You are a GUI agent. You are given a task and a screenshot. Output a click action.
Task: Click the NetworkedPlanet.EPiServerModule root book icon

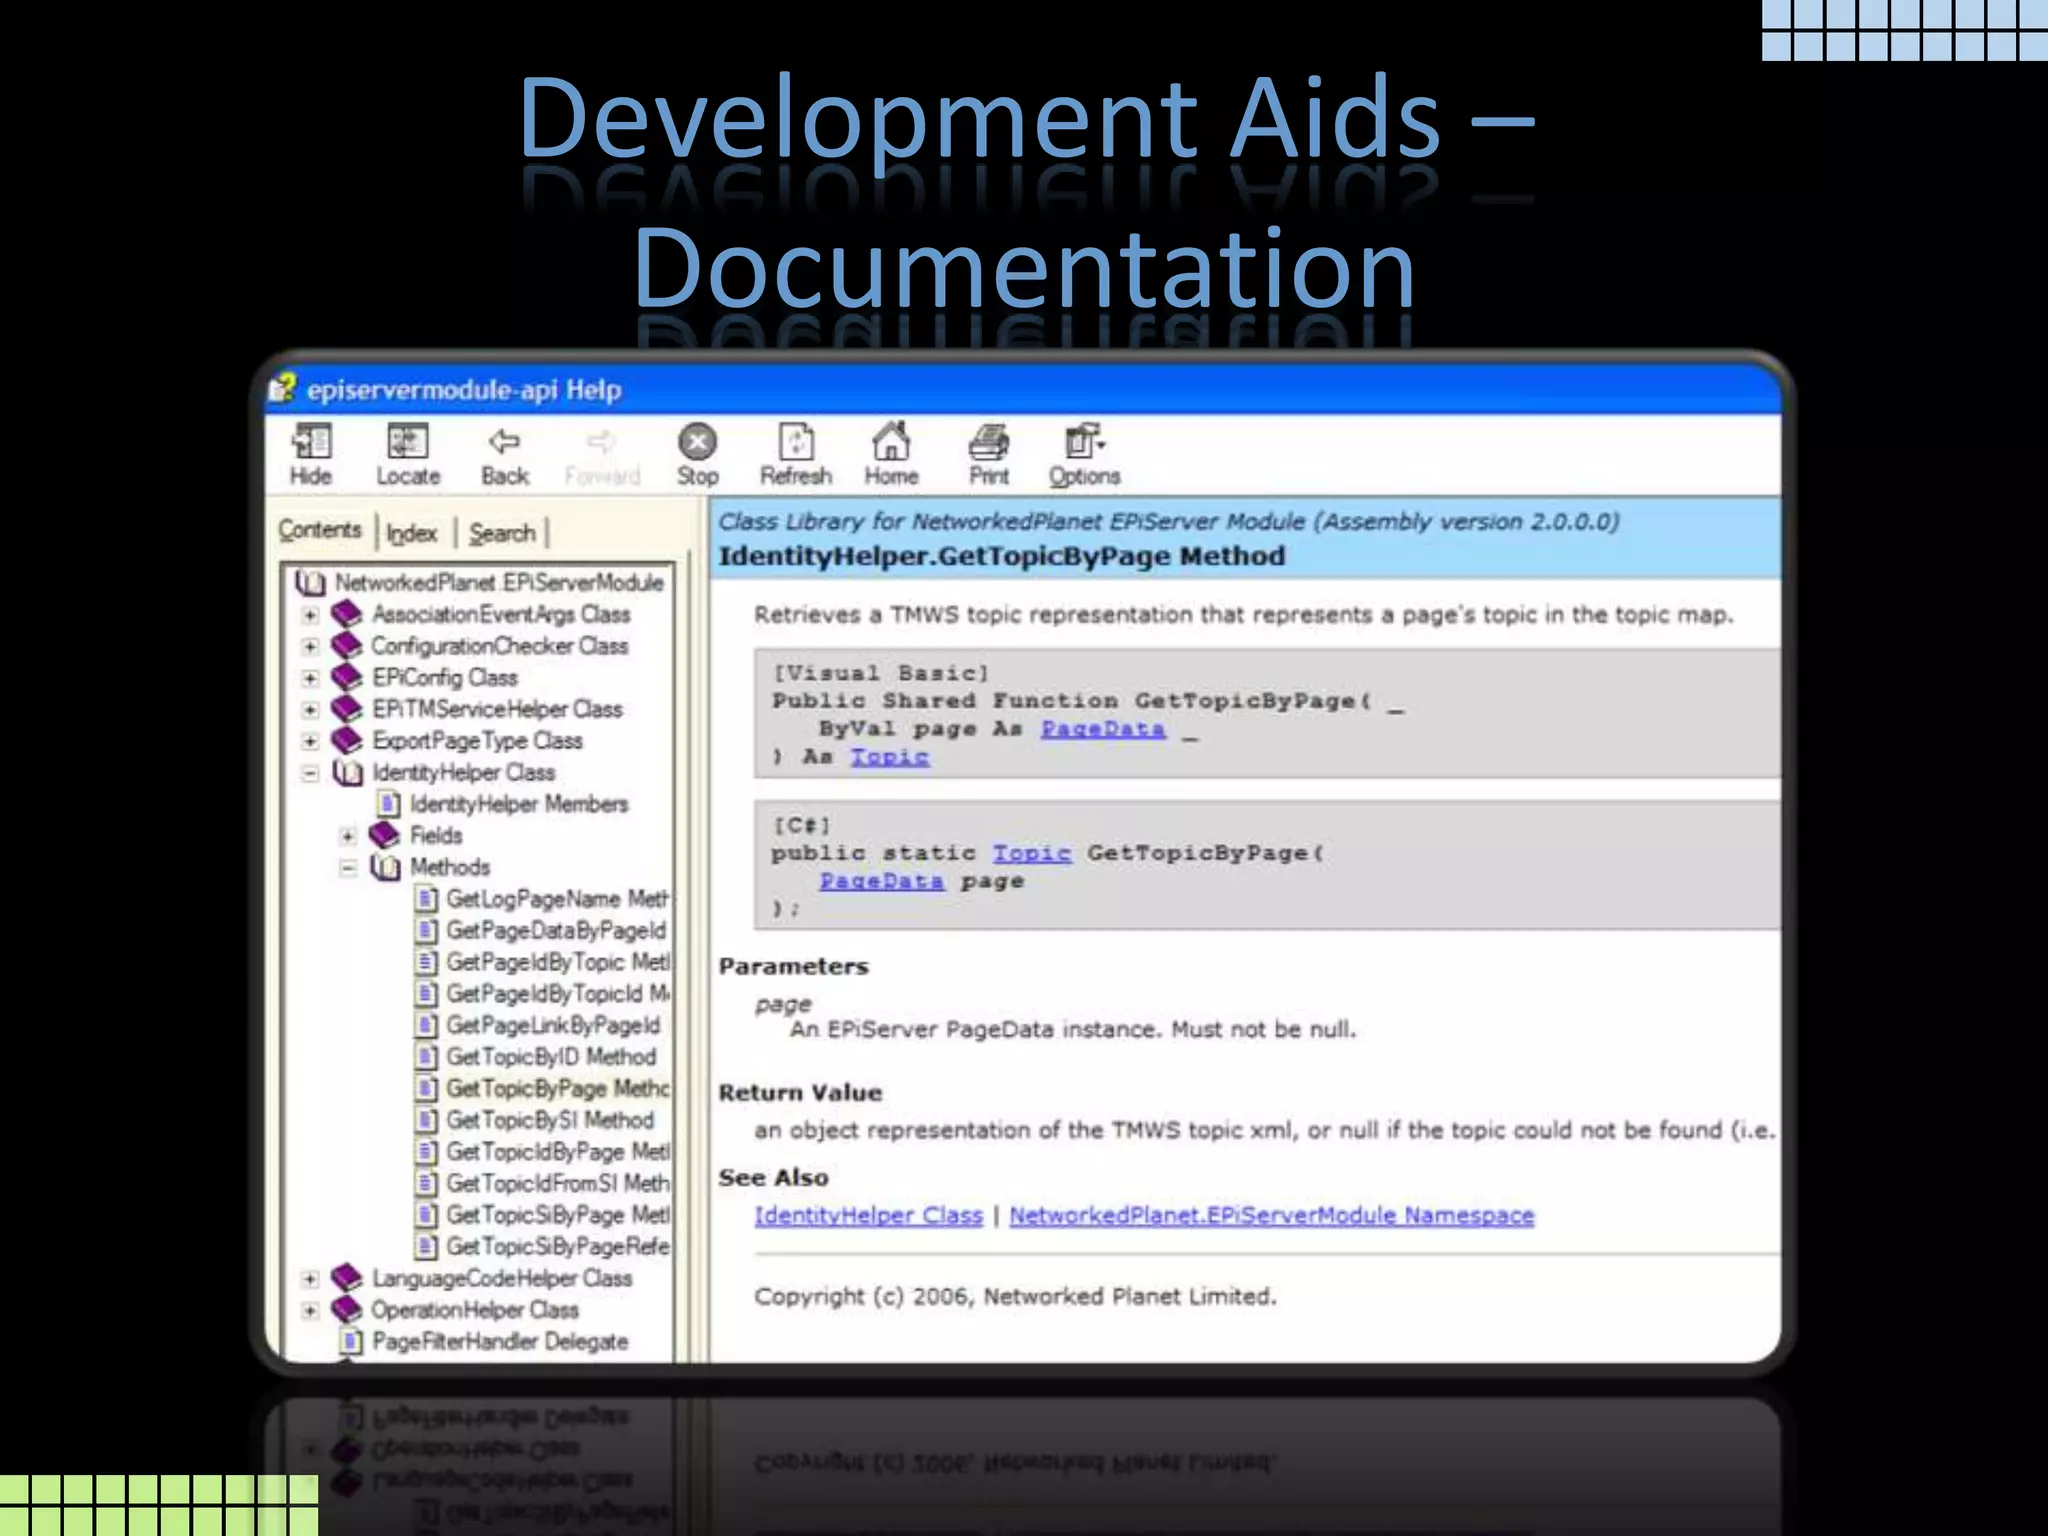click(310, 582)
